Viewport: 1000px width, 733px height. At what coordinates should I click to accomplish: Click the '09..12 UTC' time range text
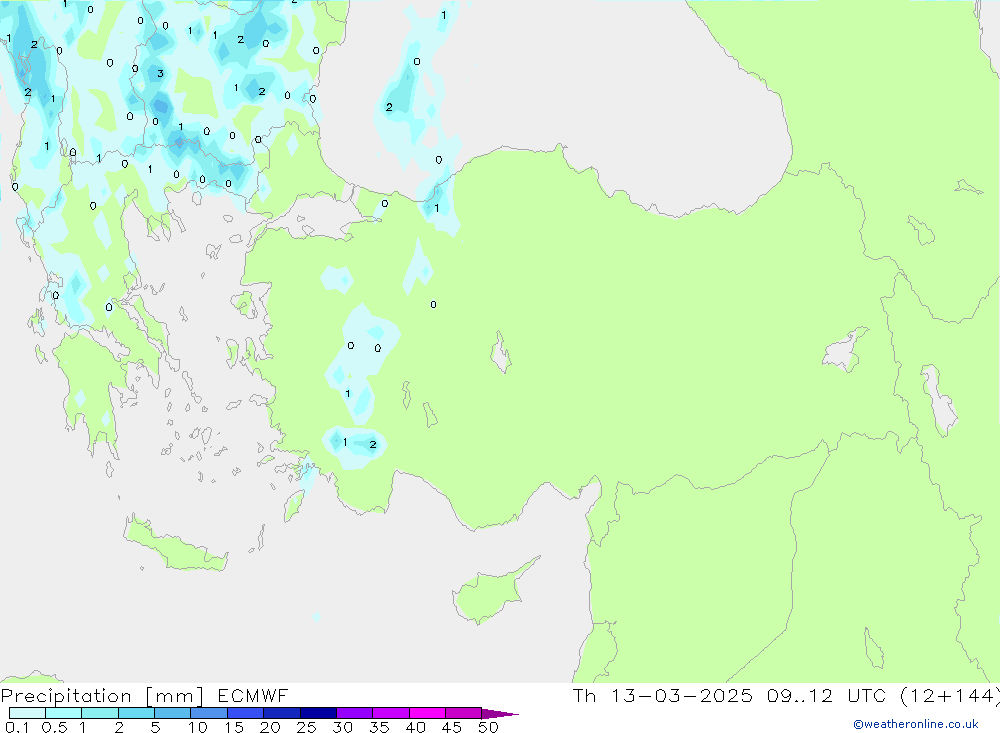pos(827,695)
